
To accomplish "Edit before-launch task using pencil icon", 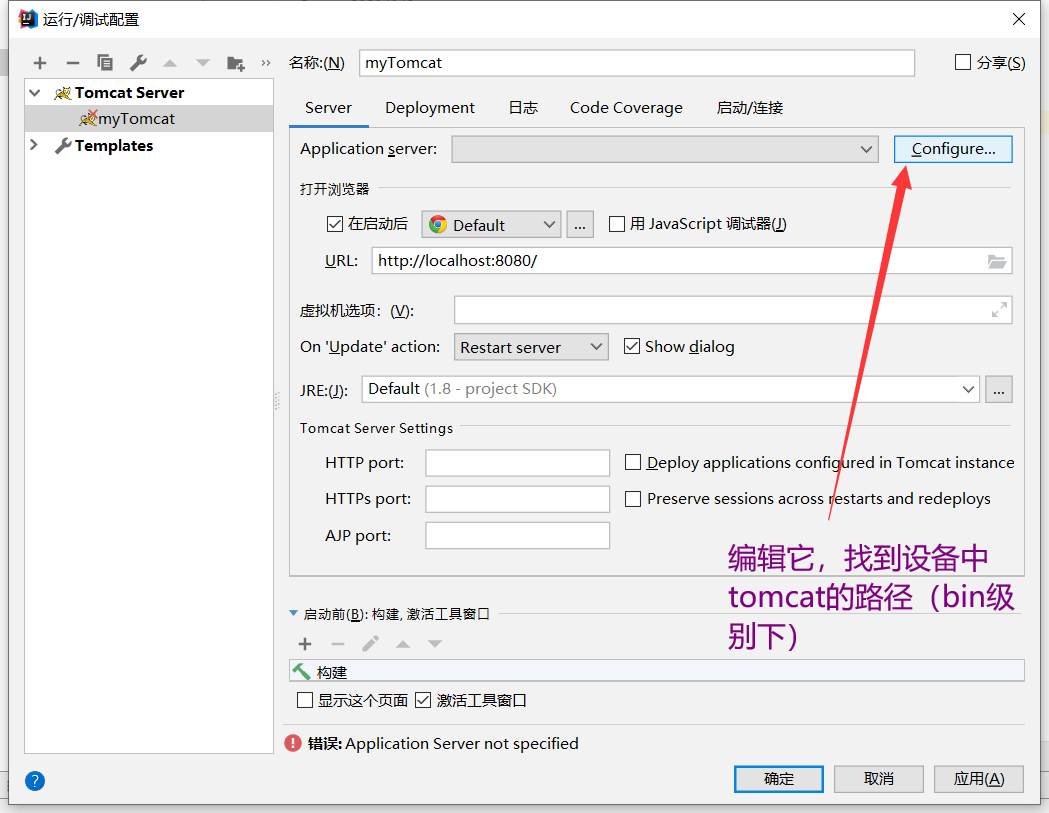I will [x=371, y=644].
